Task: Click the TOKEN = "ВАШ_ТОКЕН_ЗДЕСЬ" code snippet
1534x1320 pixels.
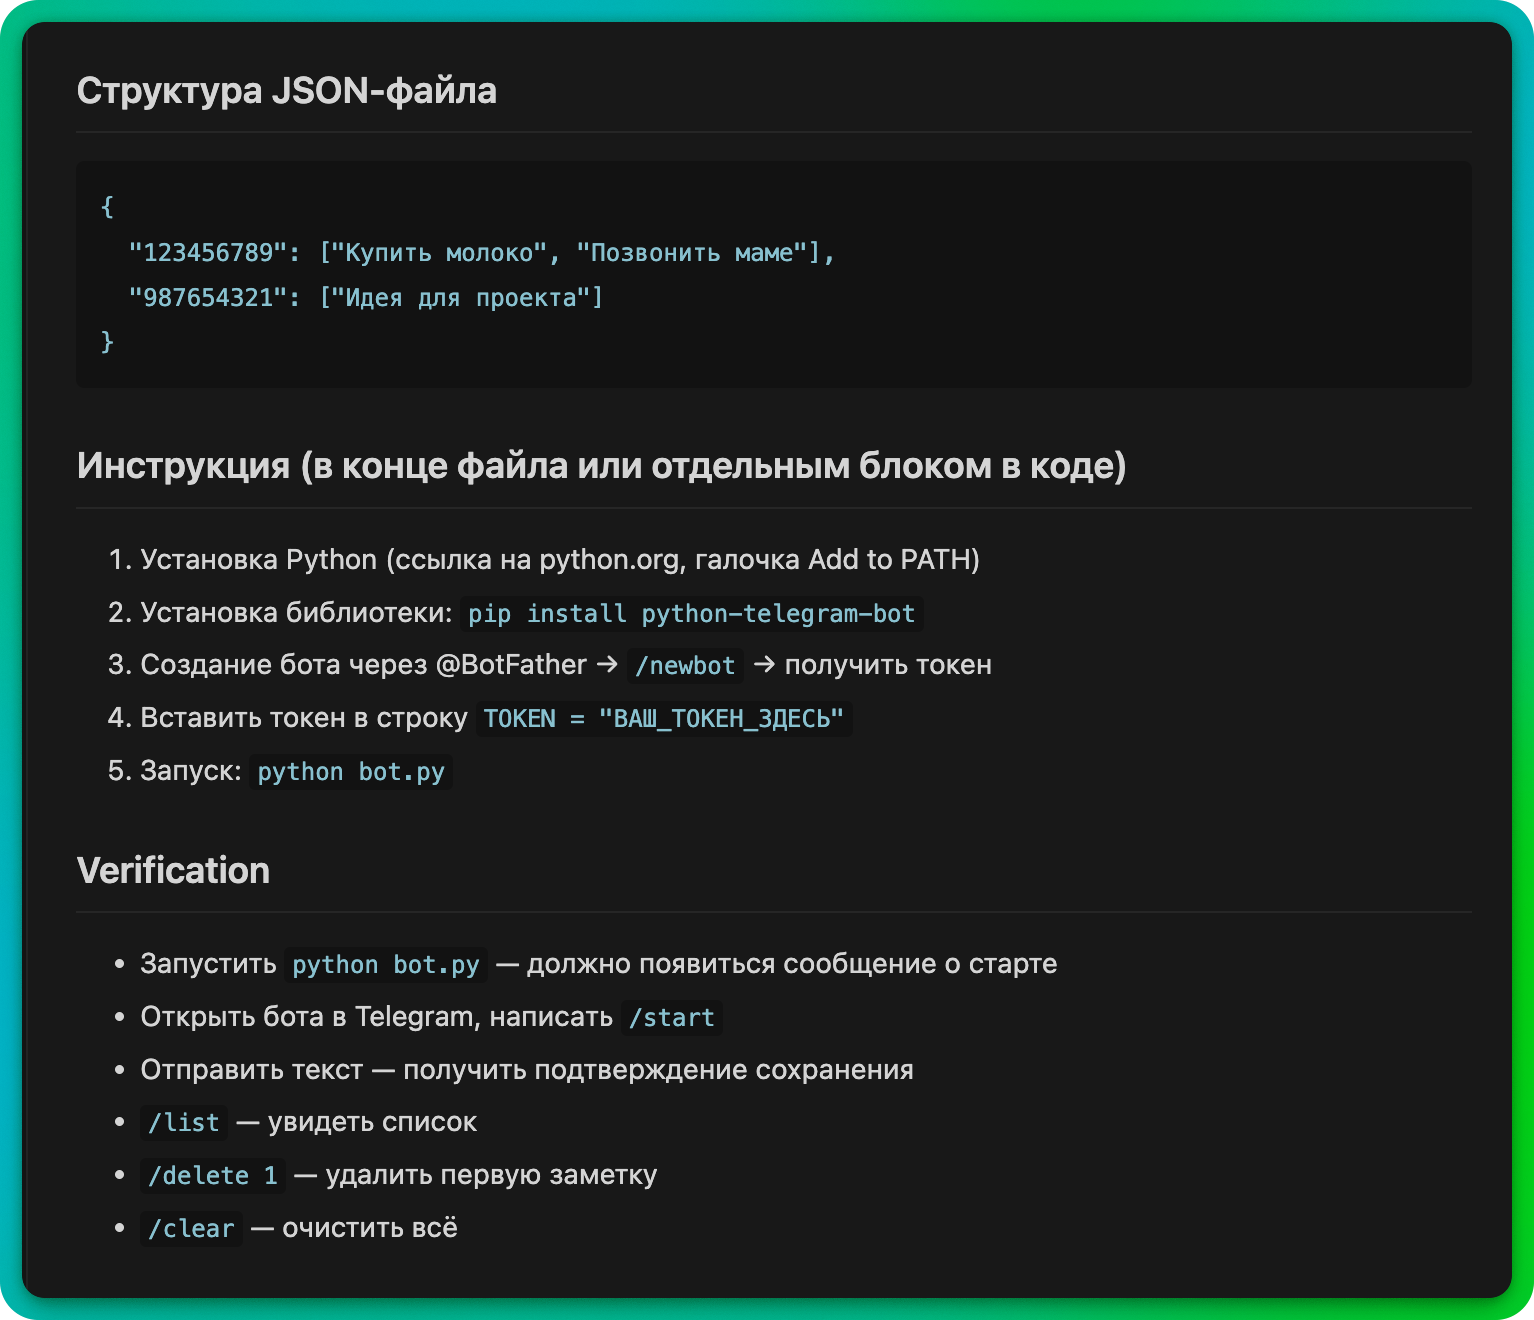Action: coord(664,719)
